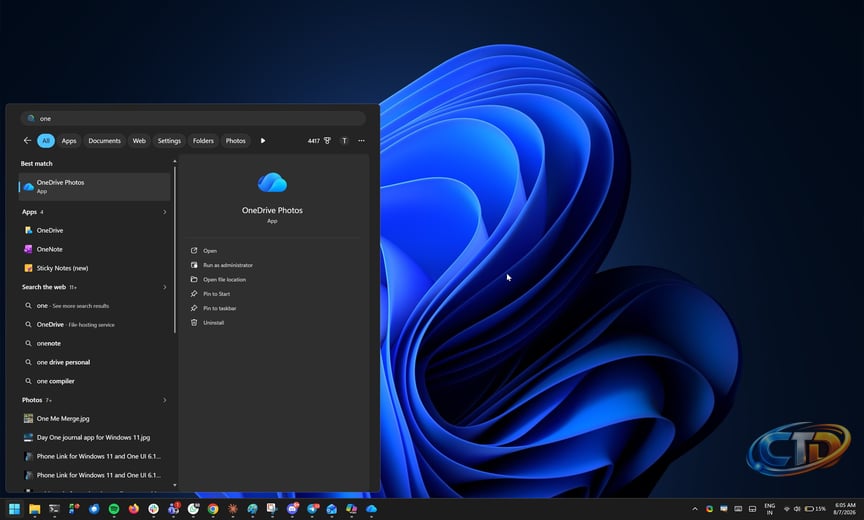Open OneDrive cloud icon on the taskbar
This screenshot has height=520, width=864.
coord(371,509)
